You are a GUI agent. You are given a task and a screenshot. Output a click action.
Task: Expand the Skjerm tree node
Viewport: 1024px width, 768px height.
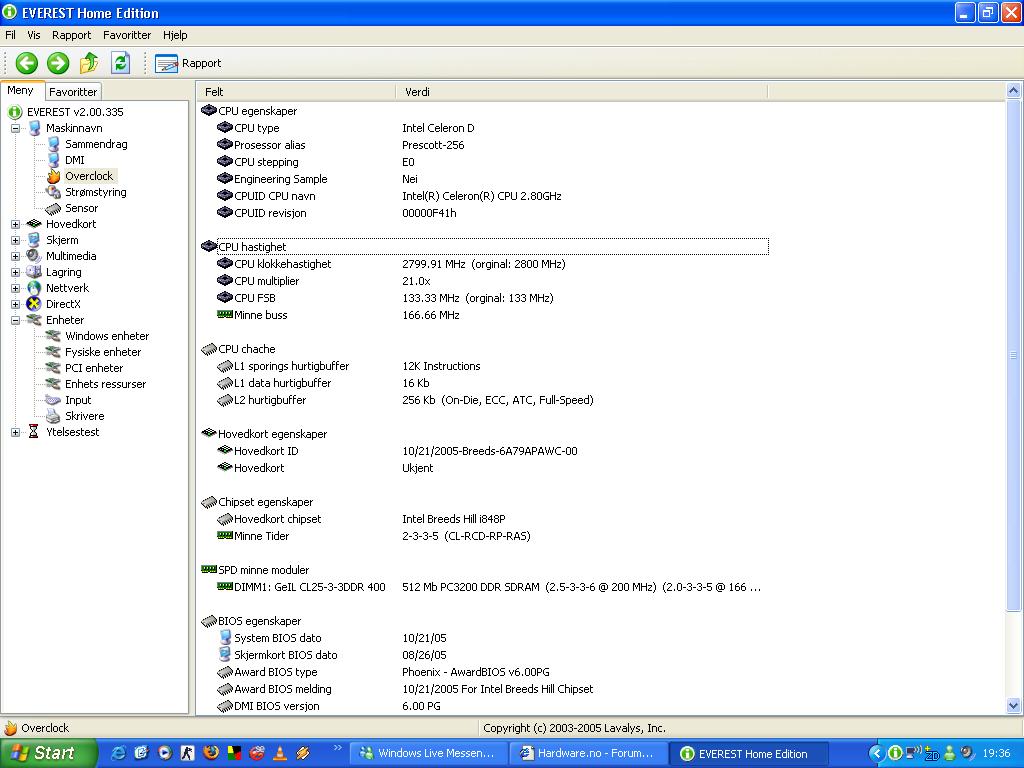click(15, 240)
